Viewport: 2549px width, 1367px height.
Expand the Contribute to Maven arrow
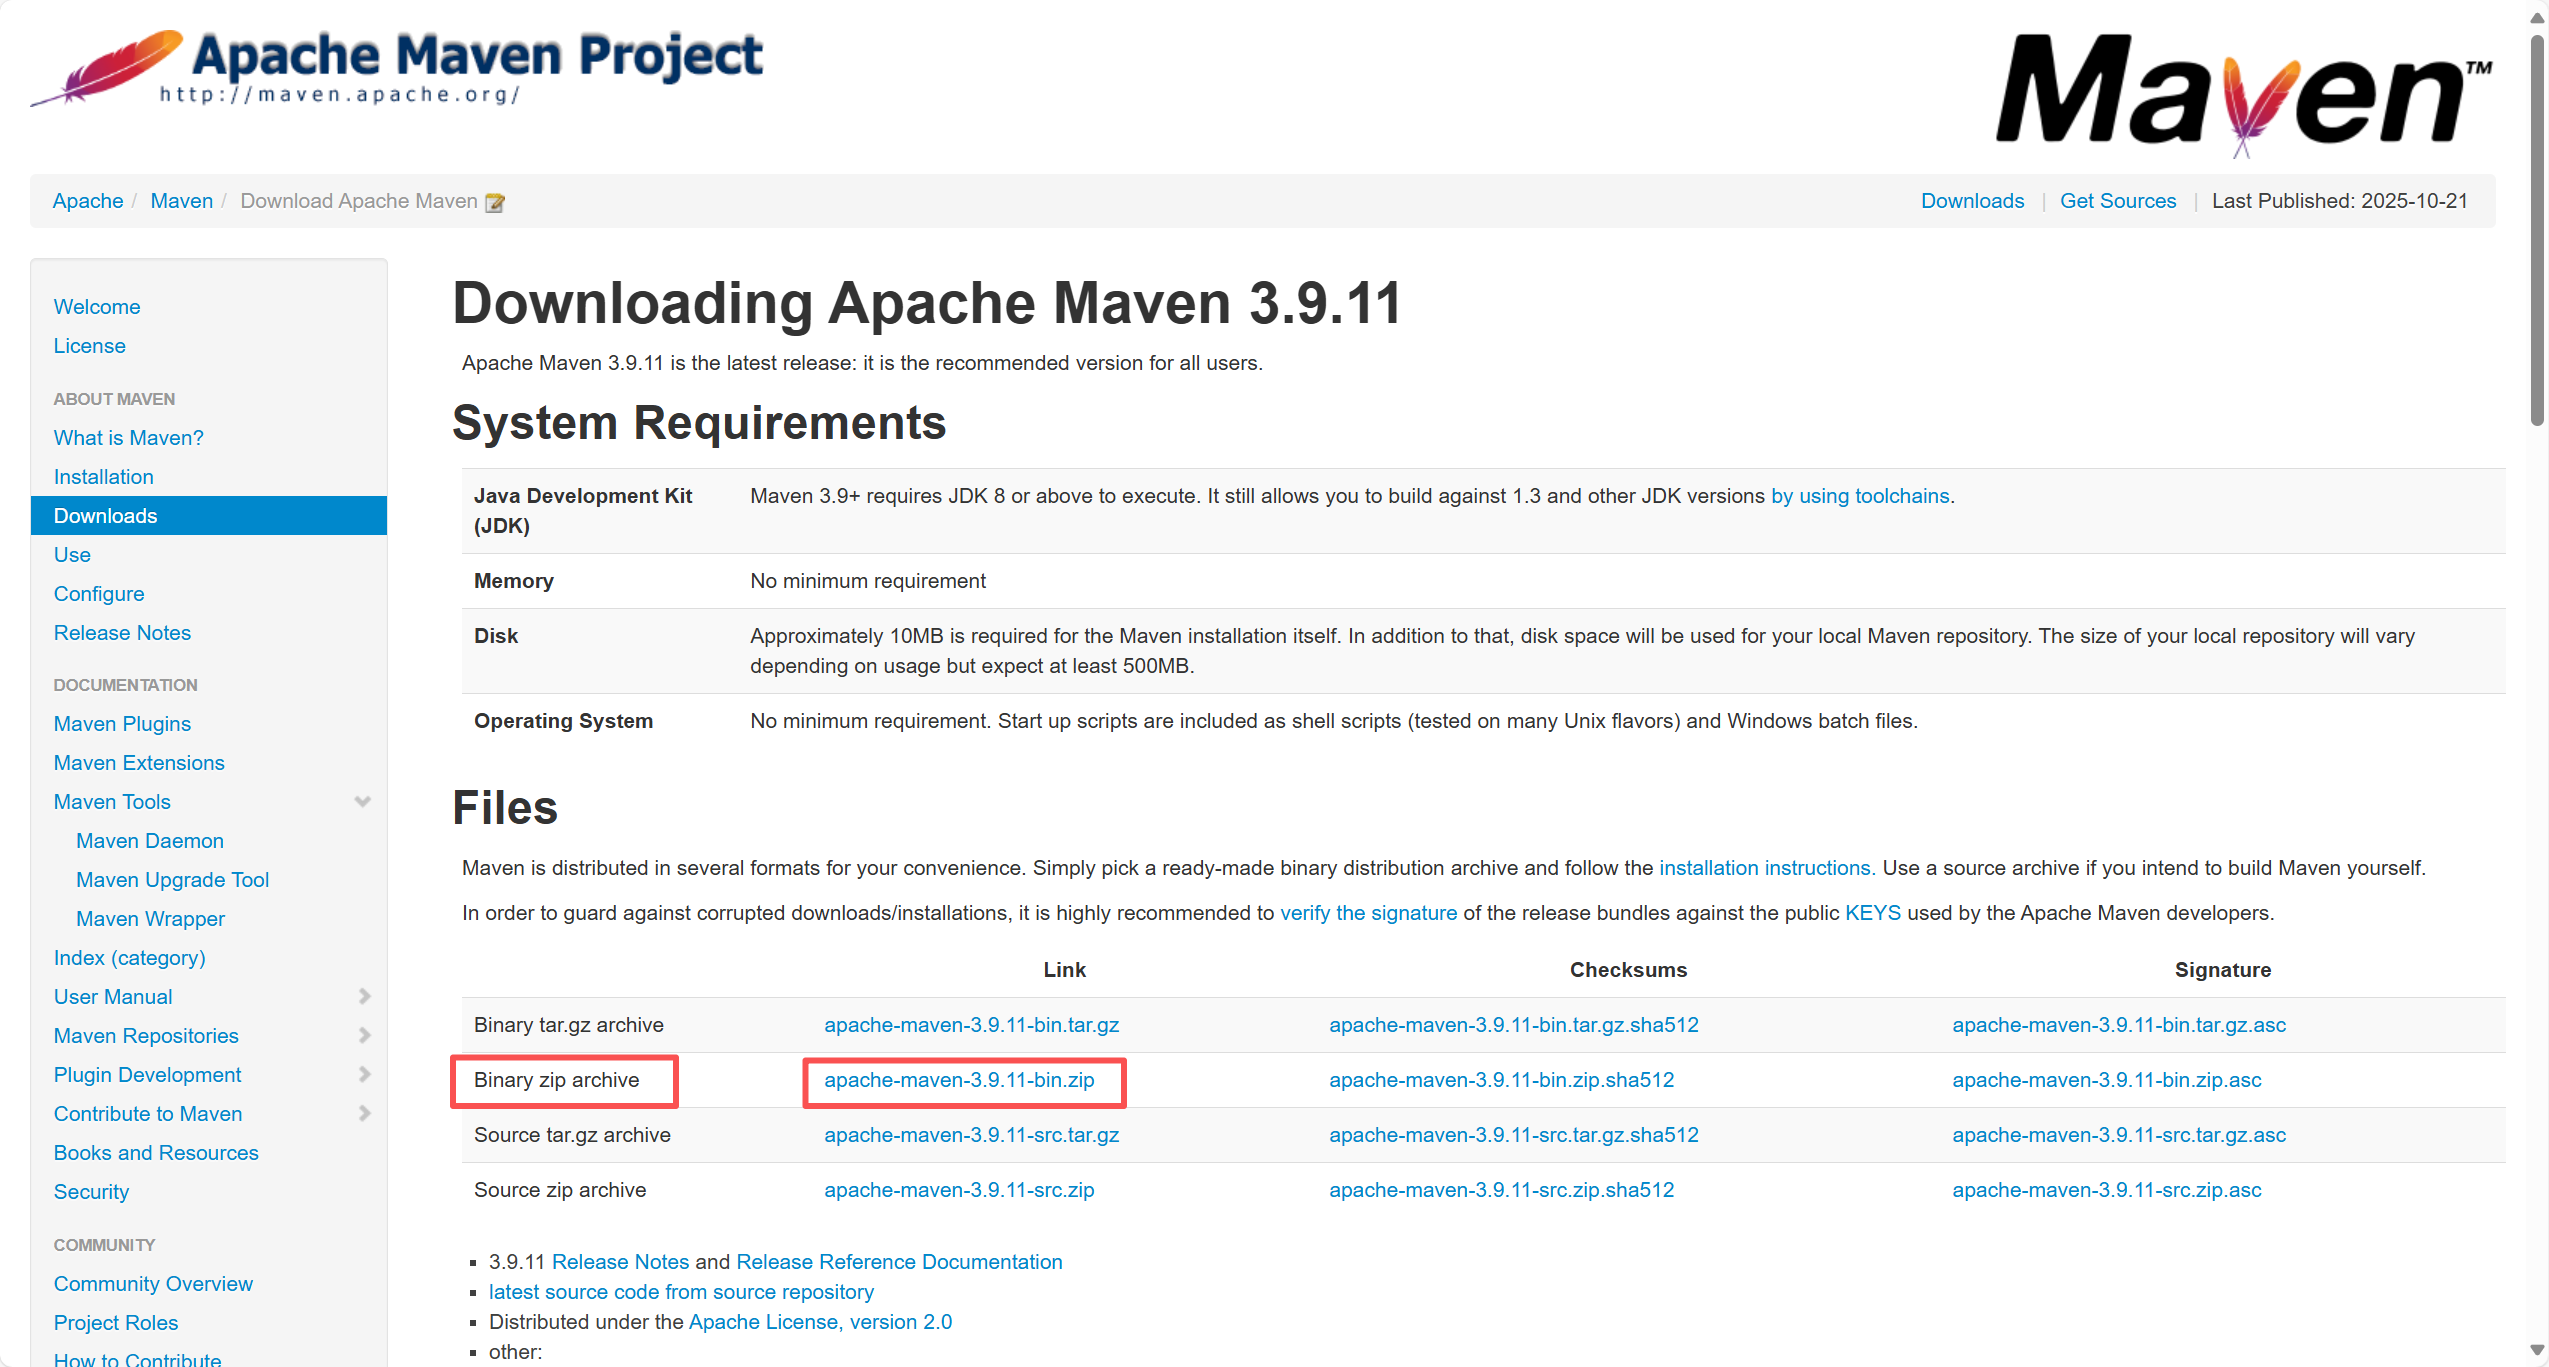point(364,1114)
